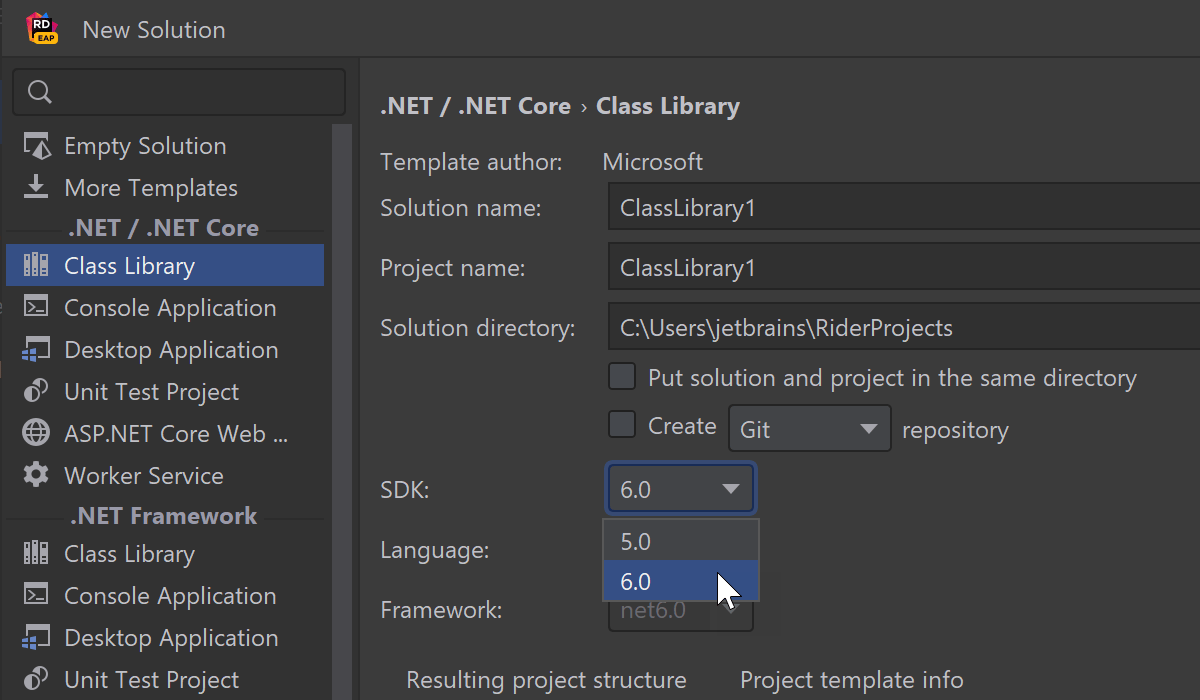Click the More Templates download icon
The image size is (1200, 700).
(36, 188)
